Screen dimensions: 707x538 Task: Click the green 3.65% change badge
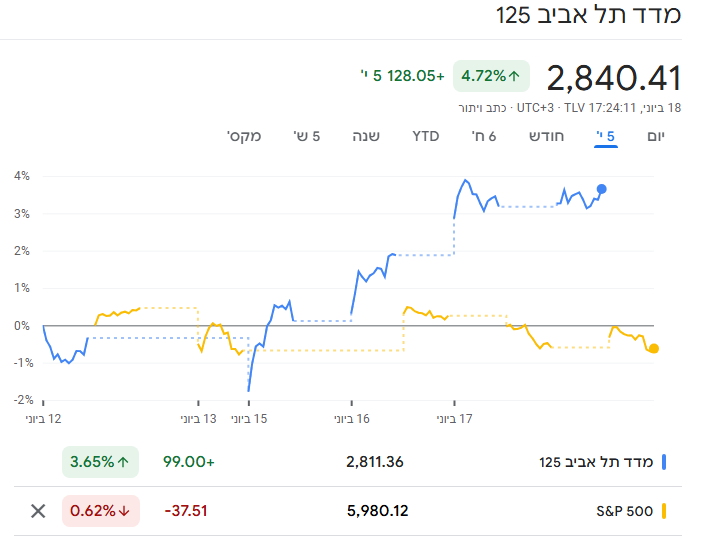point(101,462)
